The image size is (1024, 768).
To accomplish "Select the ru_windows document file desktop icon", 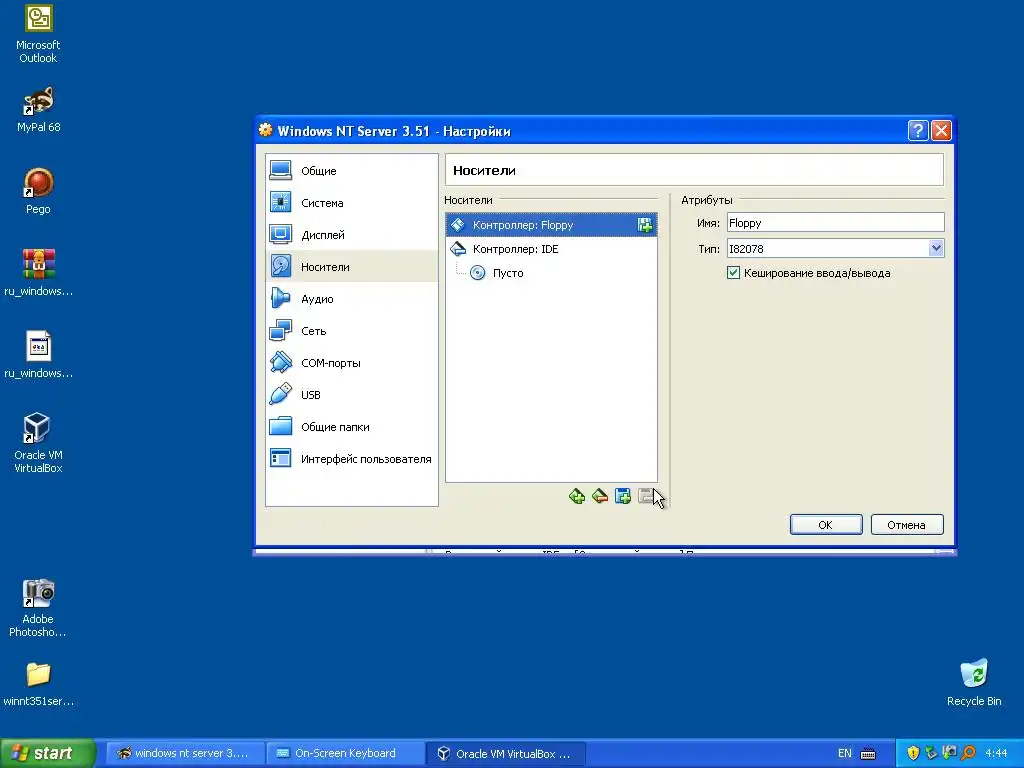I will point(38,355).
